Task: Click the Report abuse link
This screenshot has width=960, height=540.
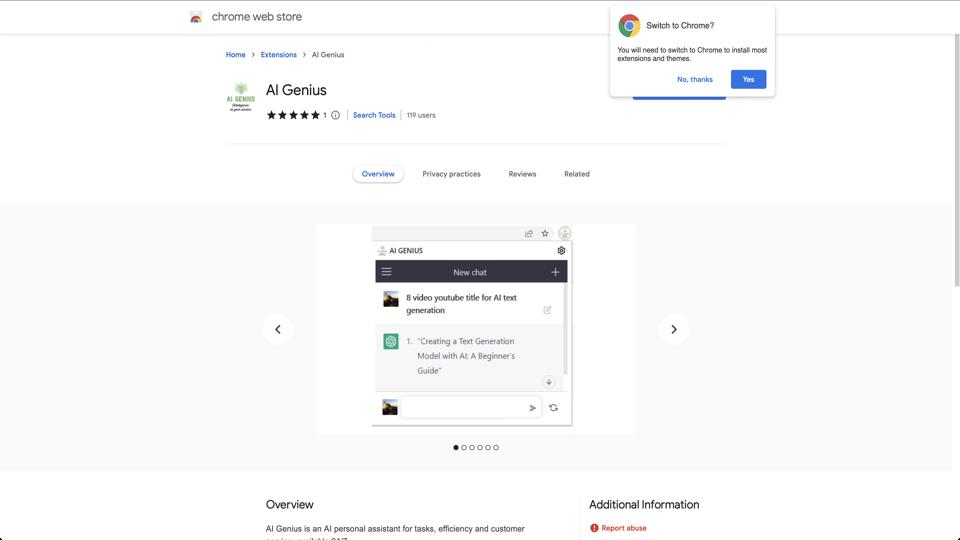Action: coord(624,528)
